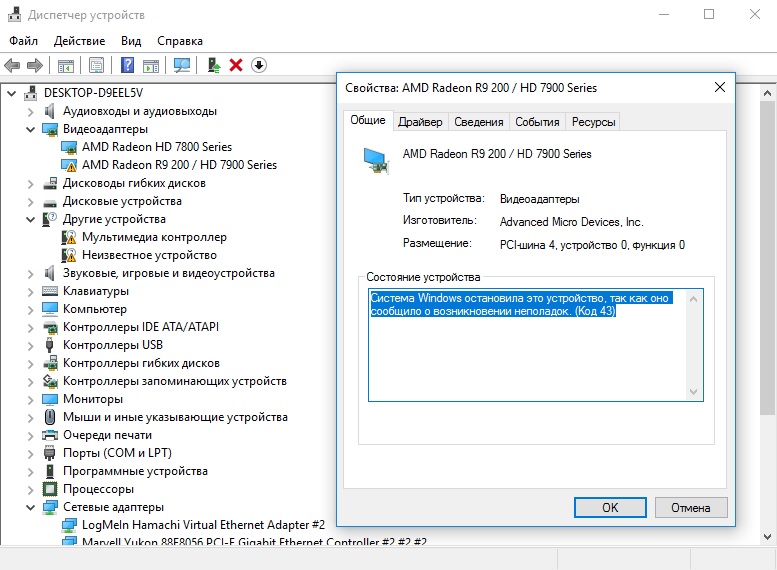Click the Мультимедиа контроллер warning icon

69,237
